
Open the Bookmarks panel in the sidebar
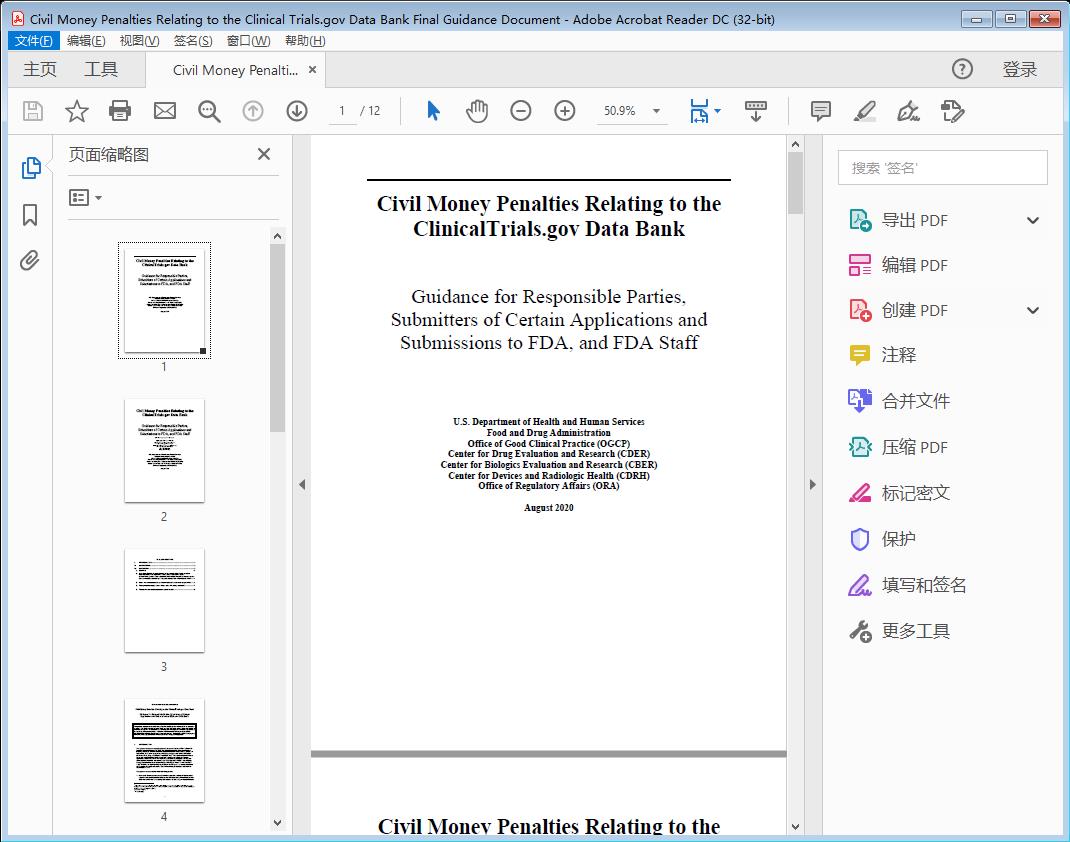pos(29,216)
